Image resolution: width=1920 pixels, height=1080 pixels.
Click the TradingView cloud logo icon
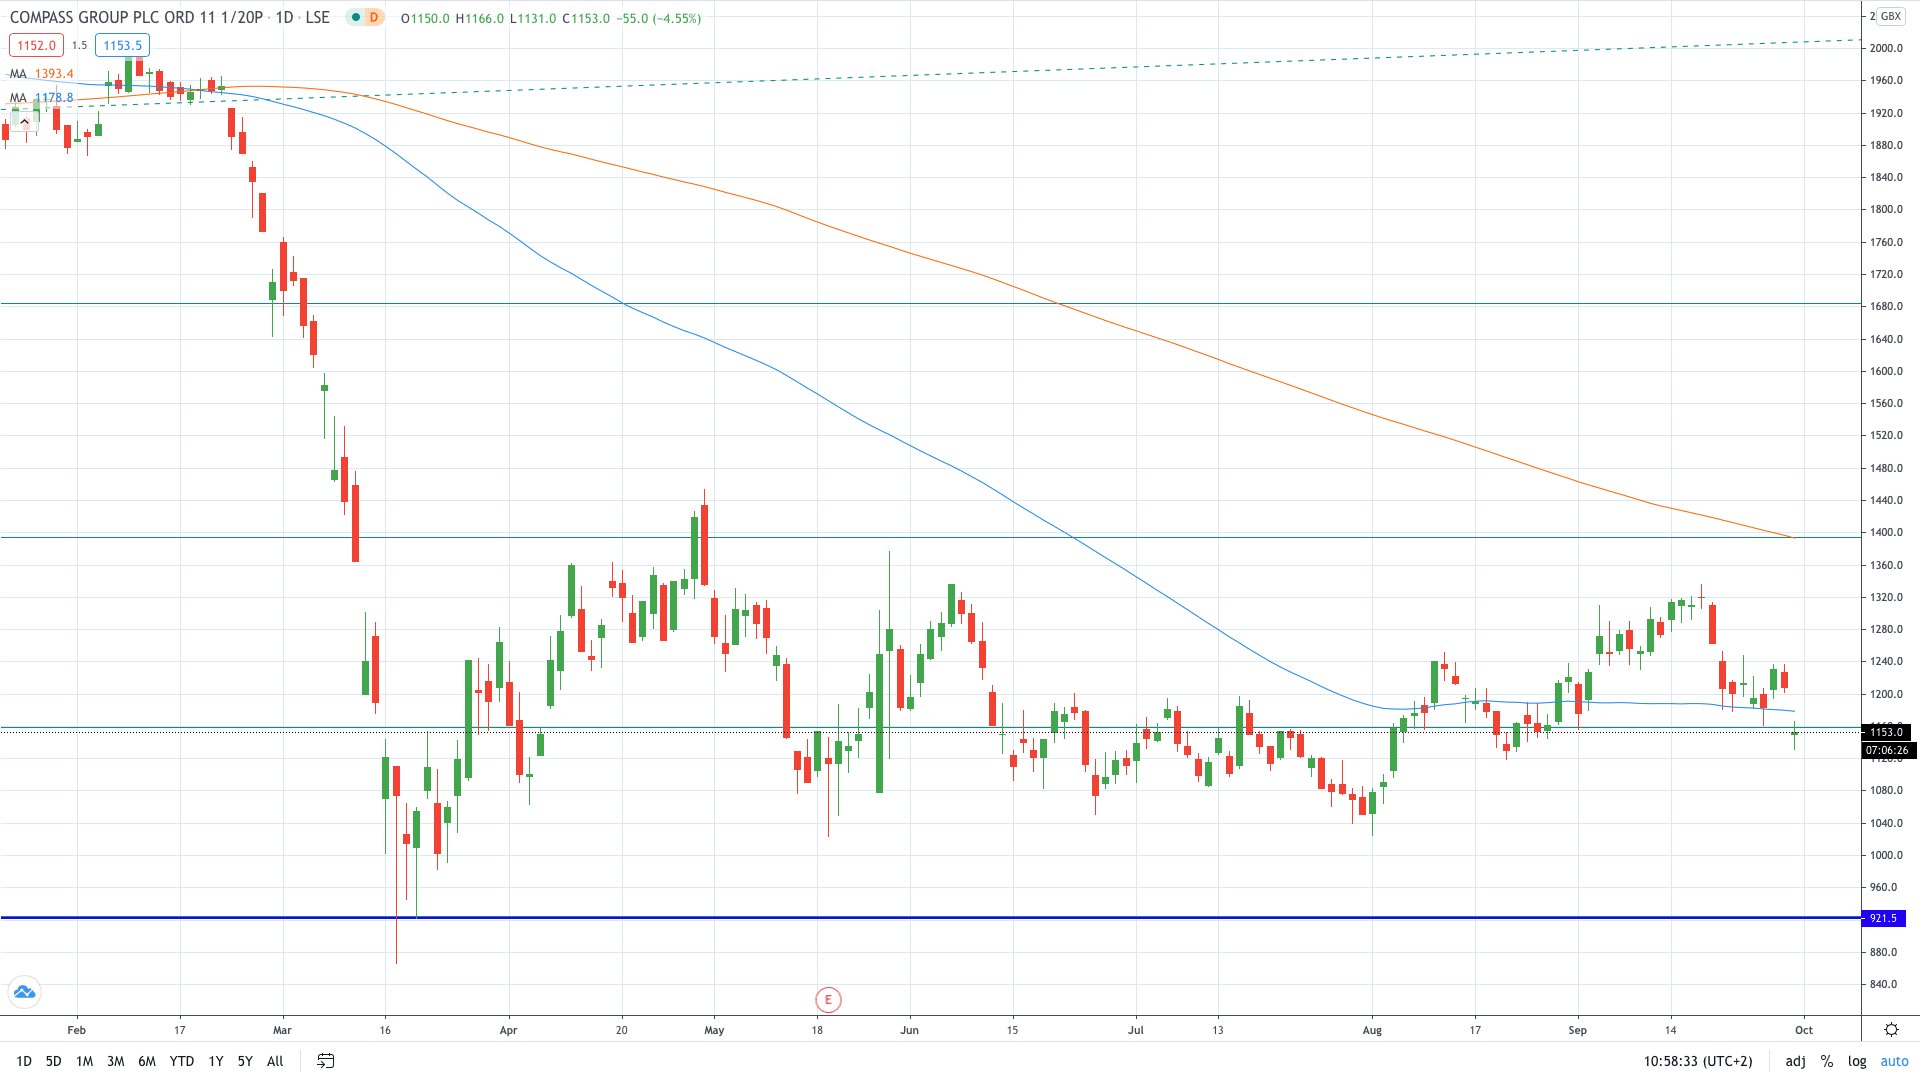(x=24, y=992)
